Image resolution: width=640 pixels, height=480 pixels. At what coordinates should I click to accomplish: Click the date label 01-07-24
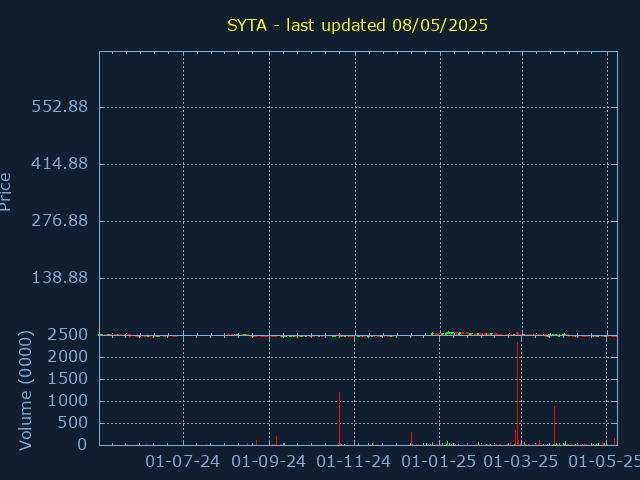(x=182, y=462)
